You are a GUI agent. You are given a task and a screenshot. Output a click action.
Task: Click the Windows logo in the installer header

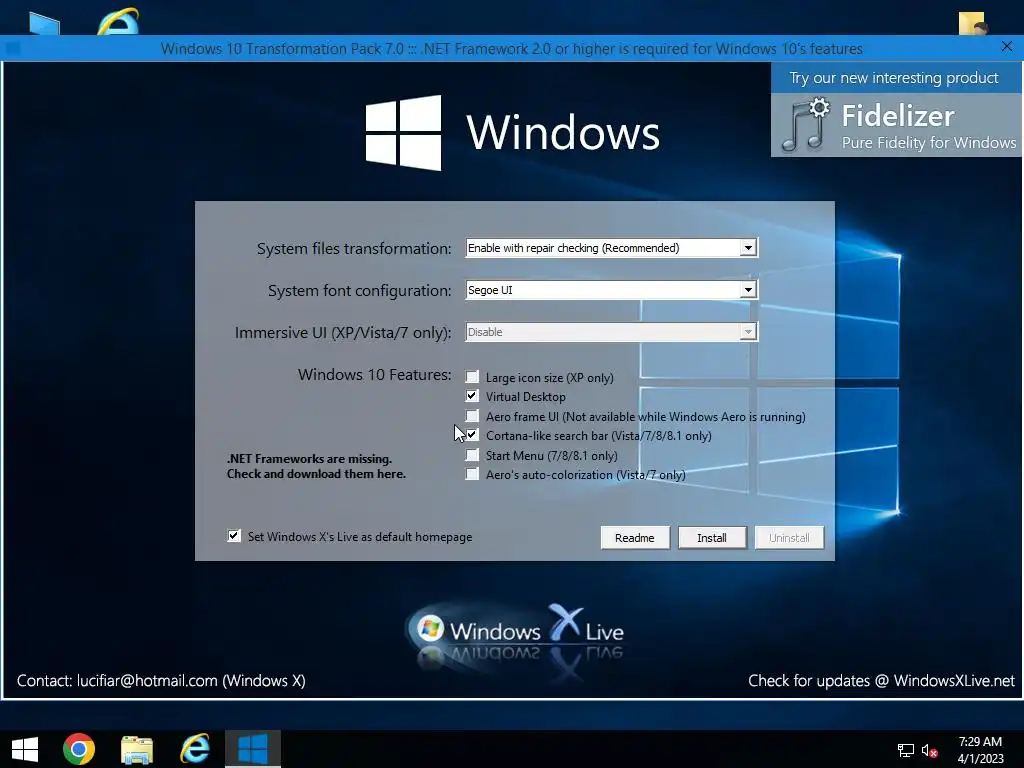pyautogui.click(x=404, y=133)
